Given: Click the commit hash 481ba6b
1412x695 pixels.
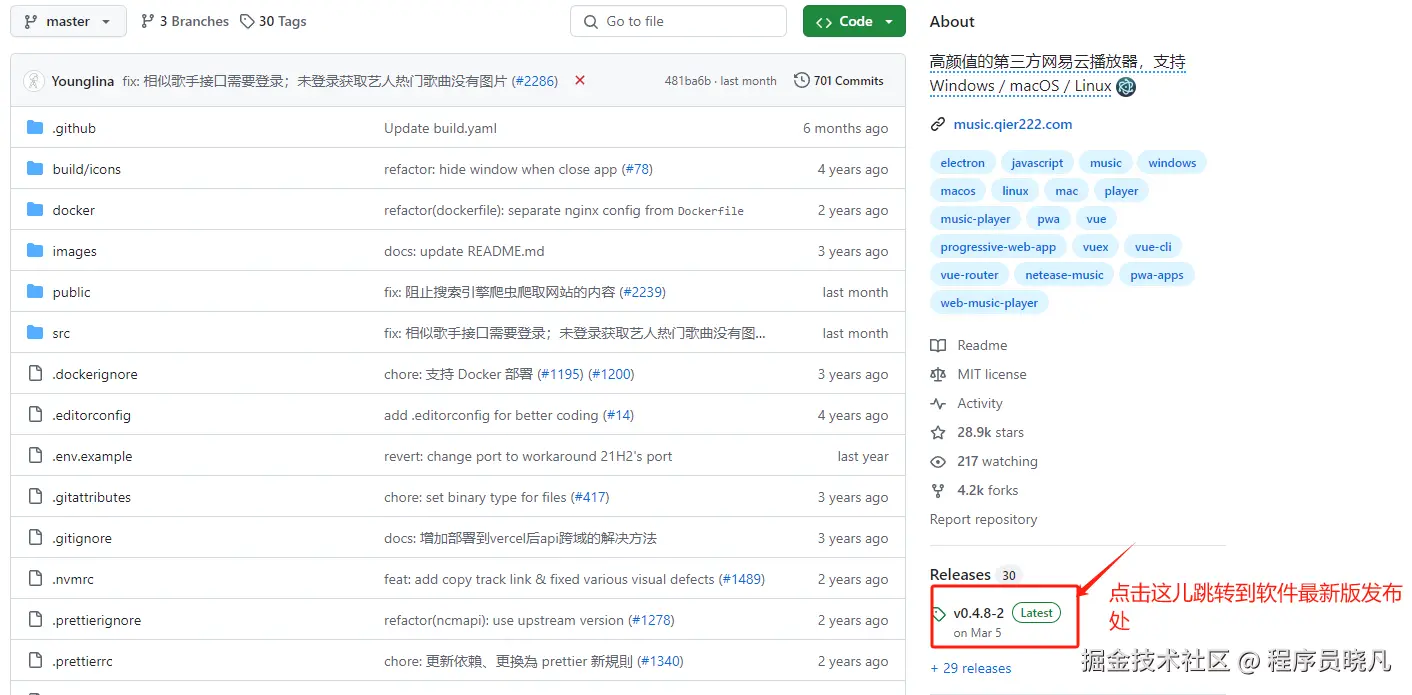Looking at the screenshot, I should point(688,80).
